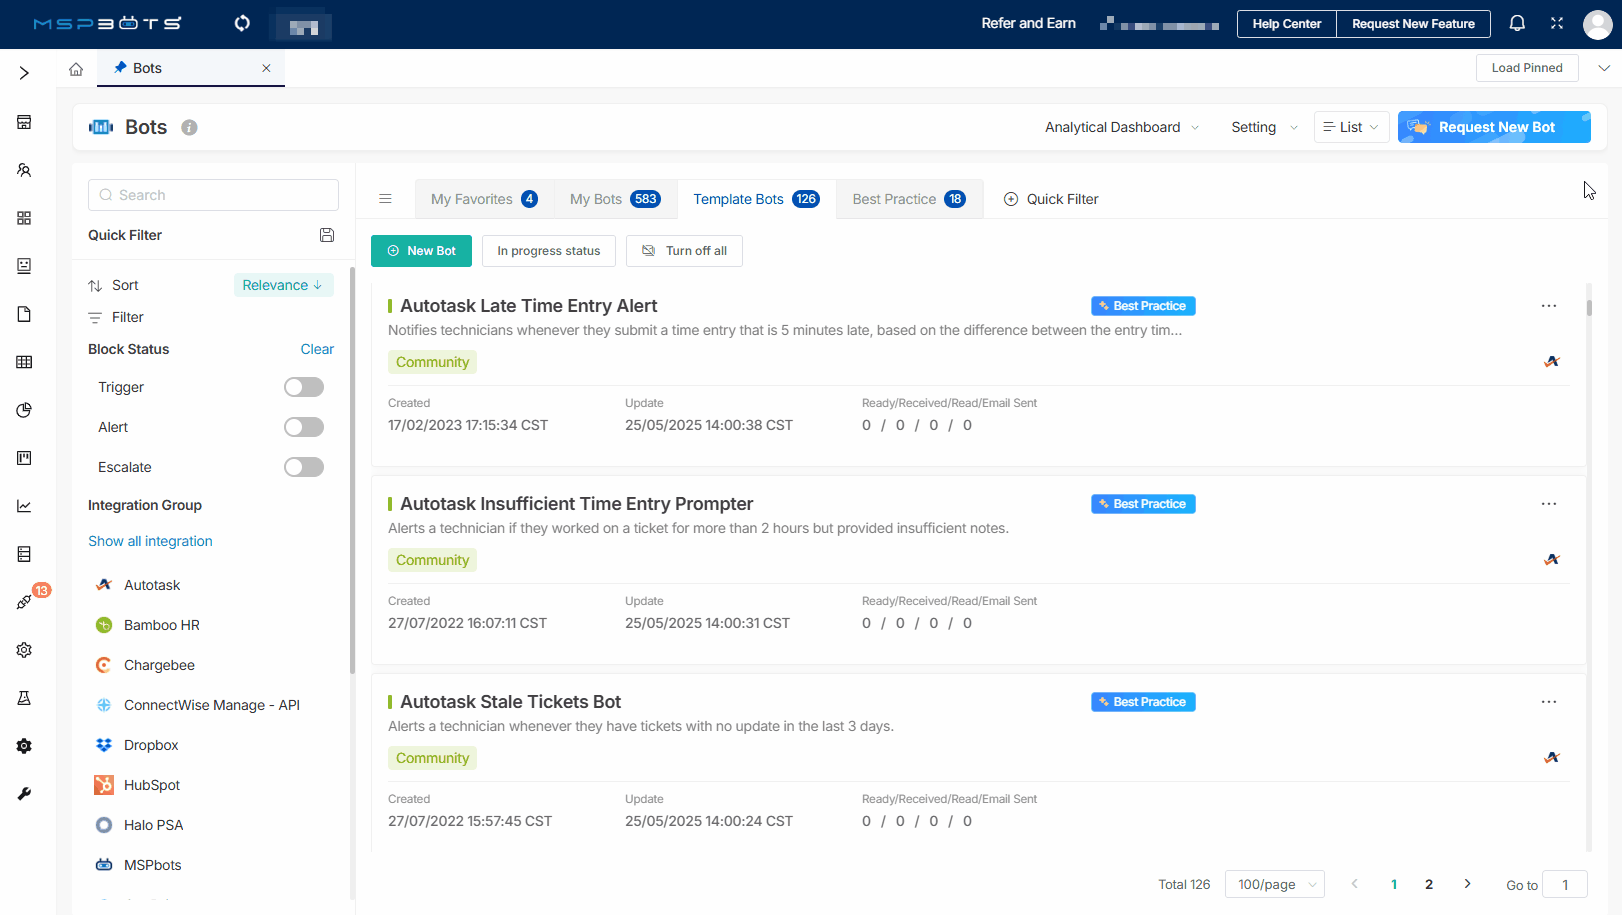Click the Show all integration link
Viewport: 1622px width, 915px height.
tap(150, 541)
